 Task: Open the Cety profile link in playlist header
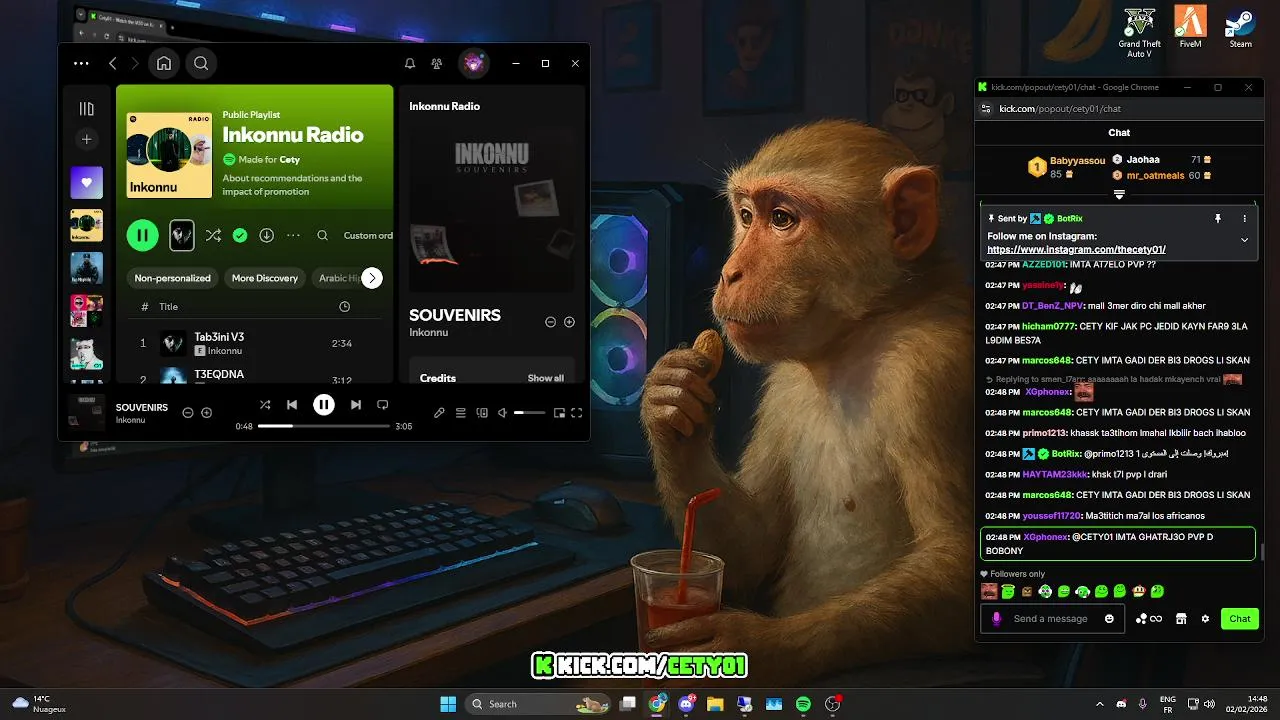(289, 159)
